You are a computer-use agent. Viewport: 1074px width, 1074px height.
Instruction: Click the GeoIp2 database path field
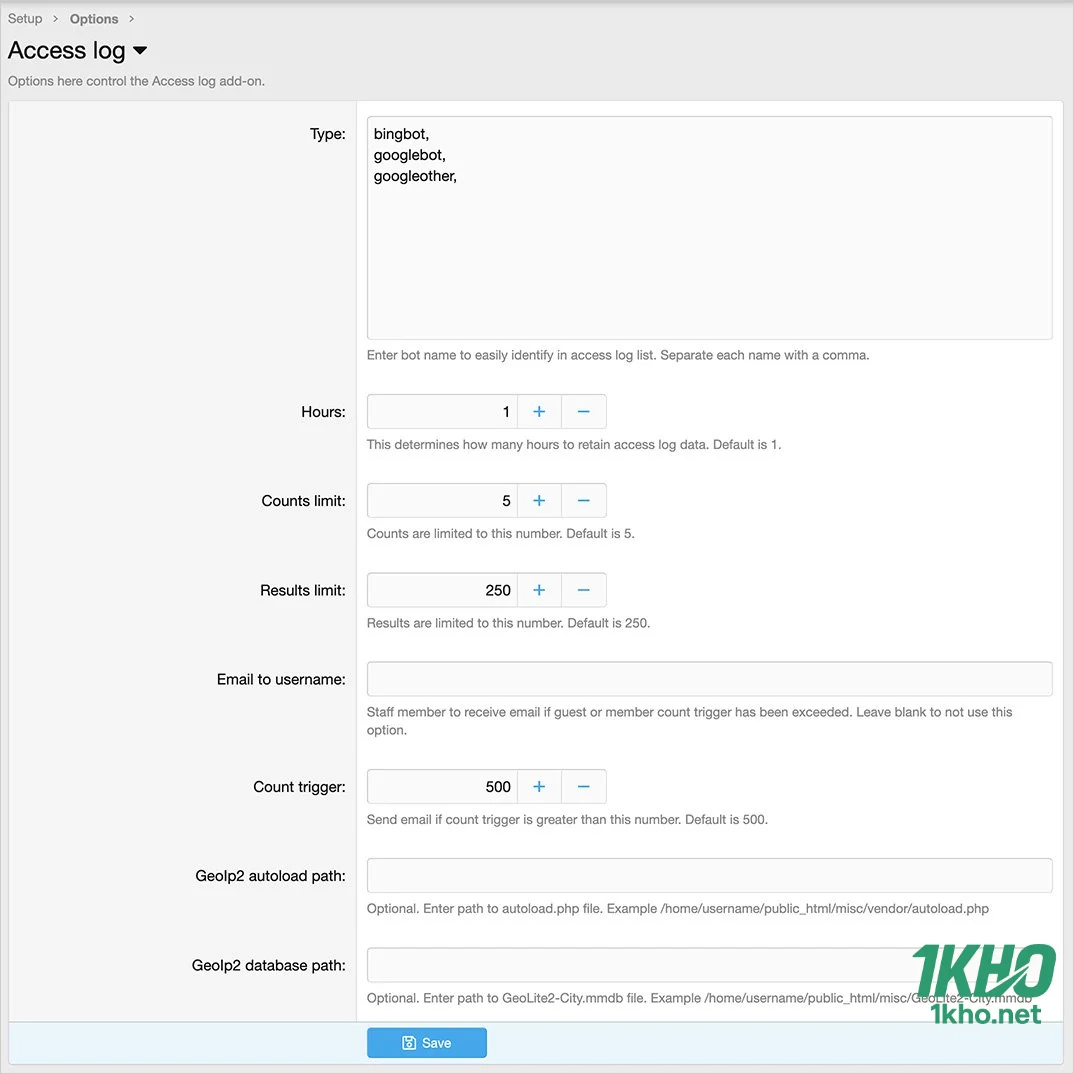click(709, 964)
